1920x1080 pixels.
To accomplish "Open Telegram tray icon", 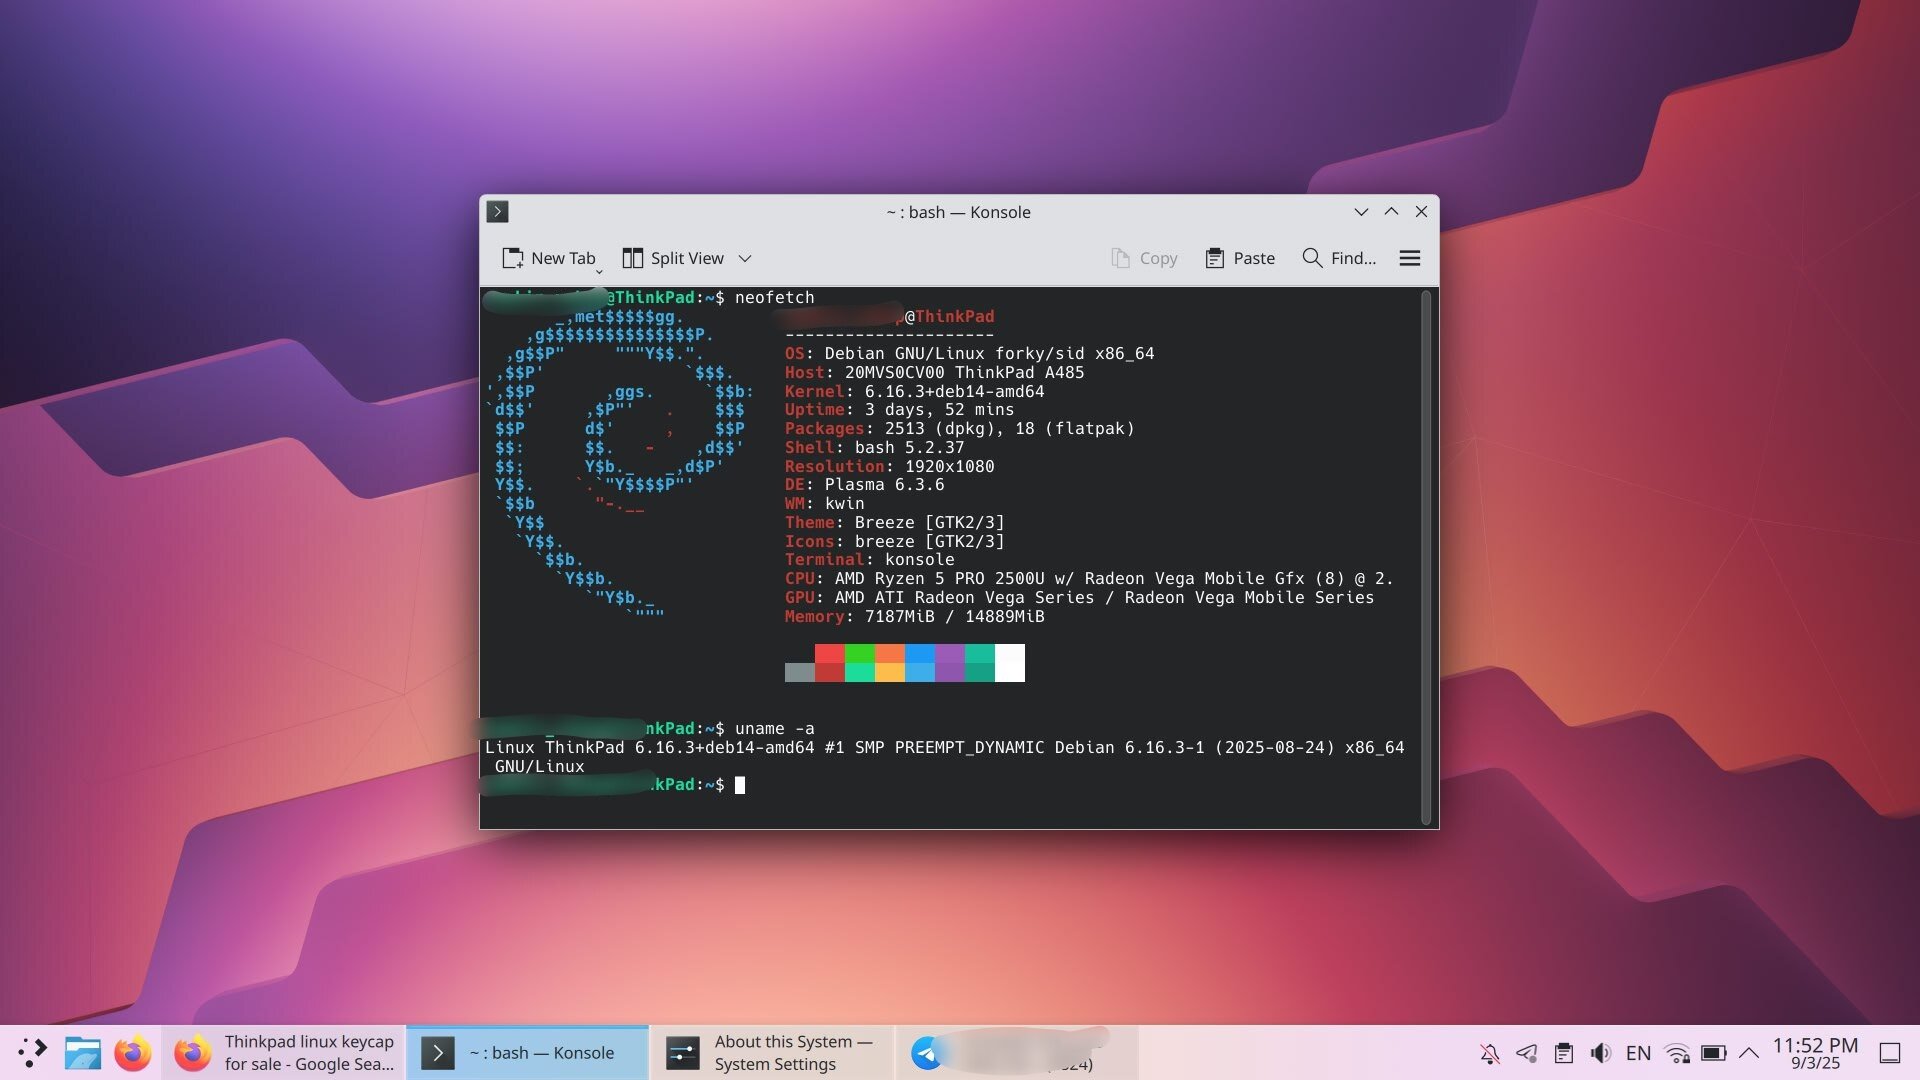I will coord(1527,1053).
